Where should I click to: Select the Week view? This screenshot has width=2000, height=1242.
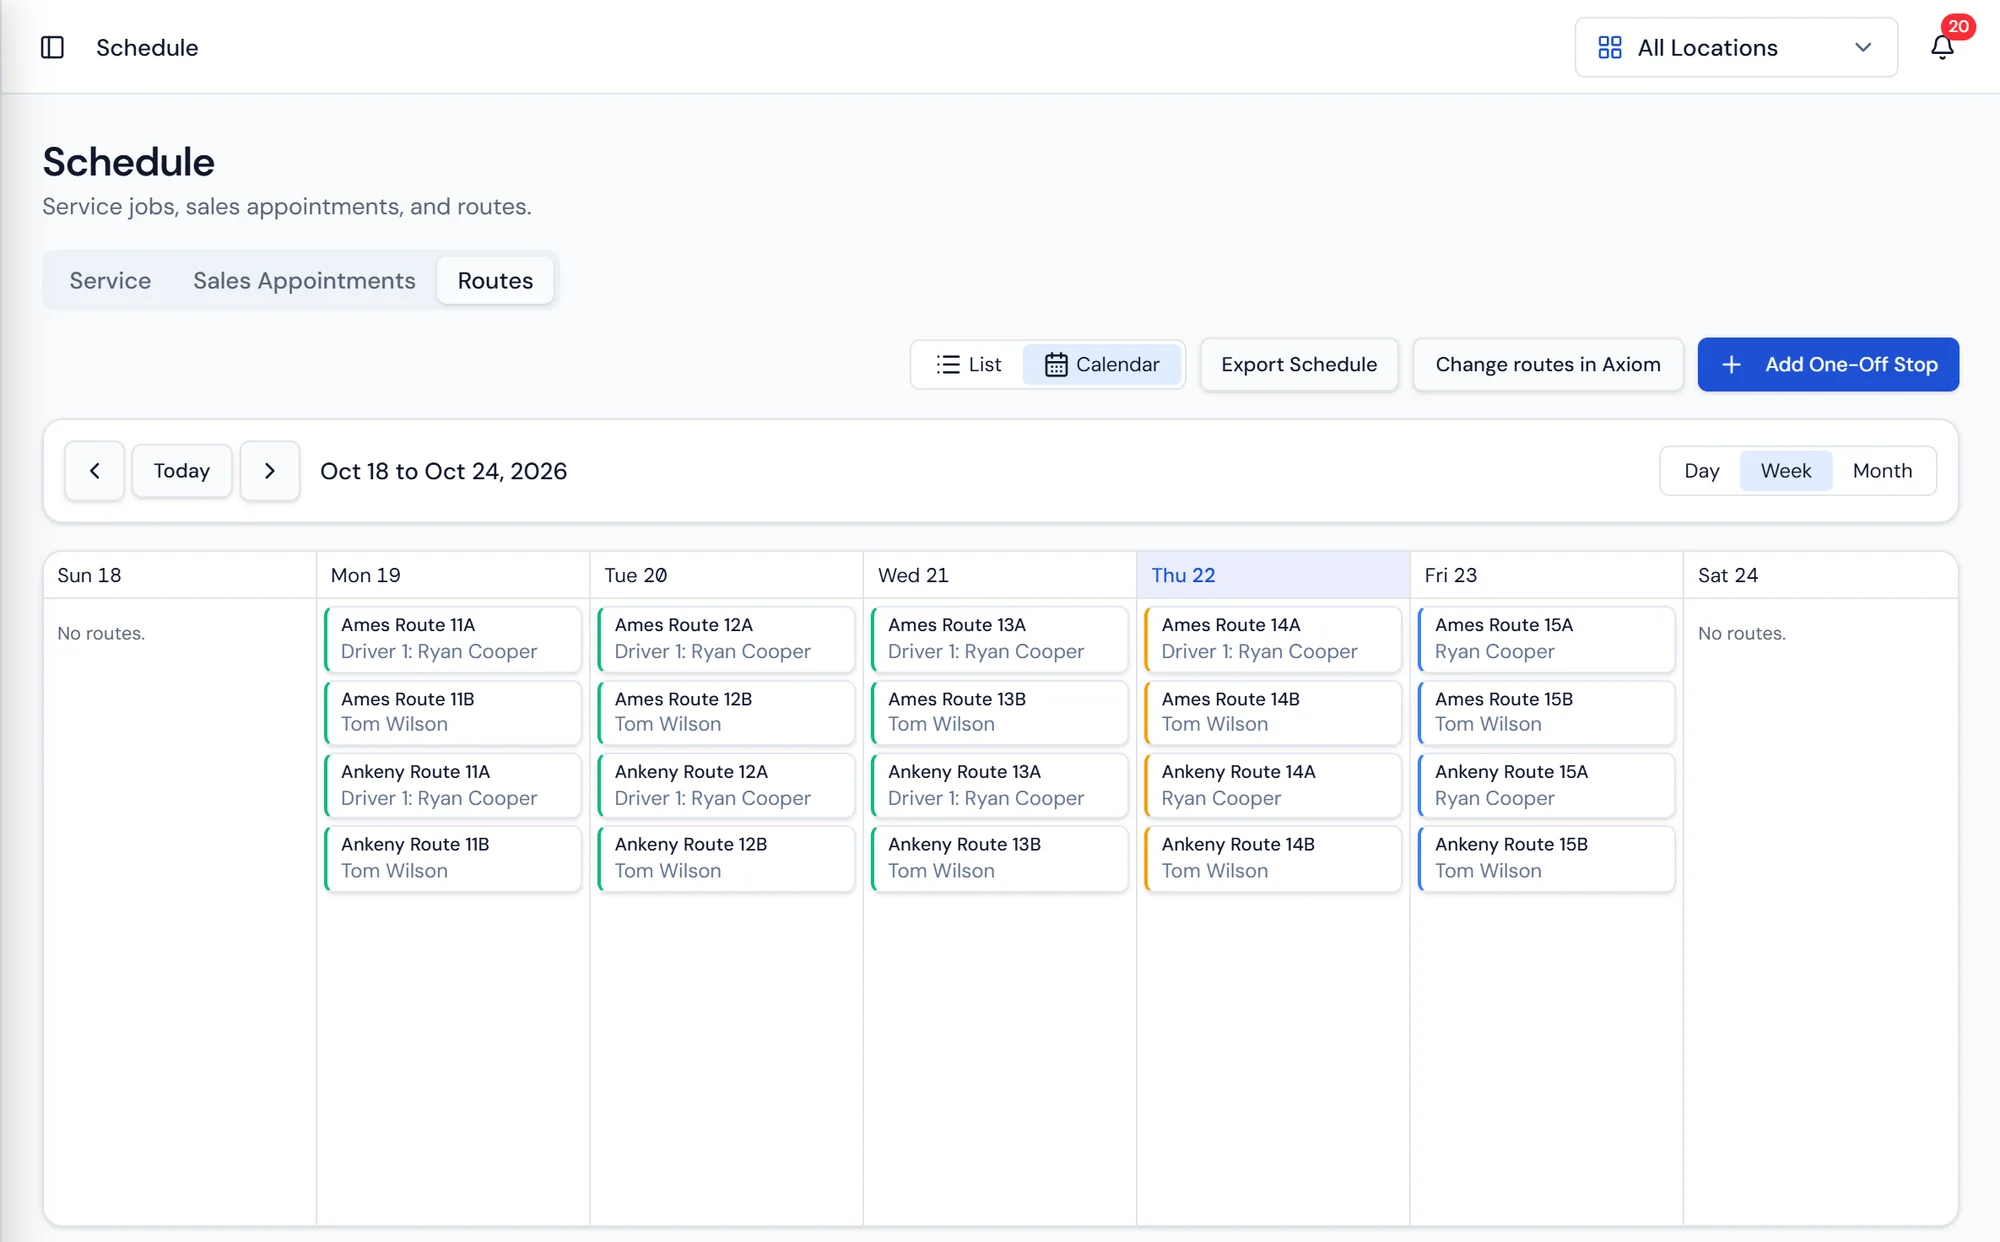1786,471
